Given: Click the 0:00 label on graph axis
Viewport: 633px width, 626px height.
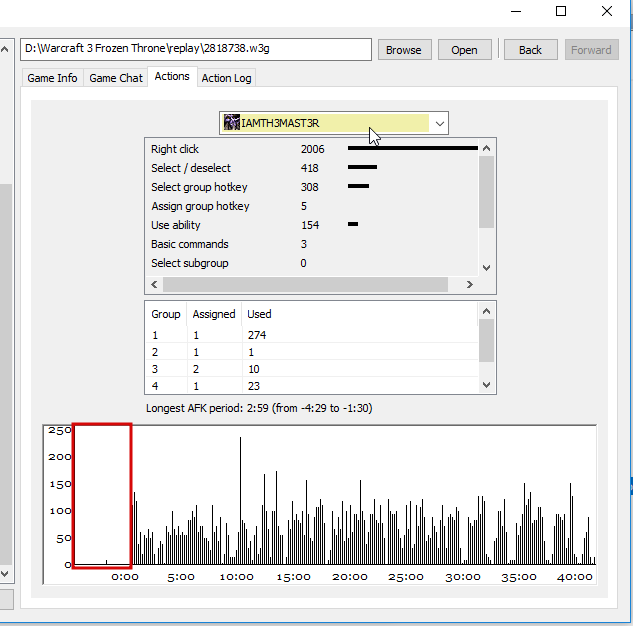Looking at the screenshot, I should [125, 577].
